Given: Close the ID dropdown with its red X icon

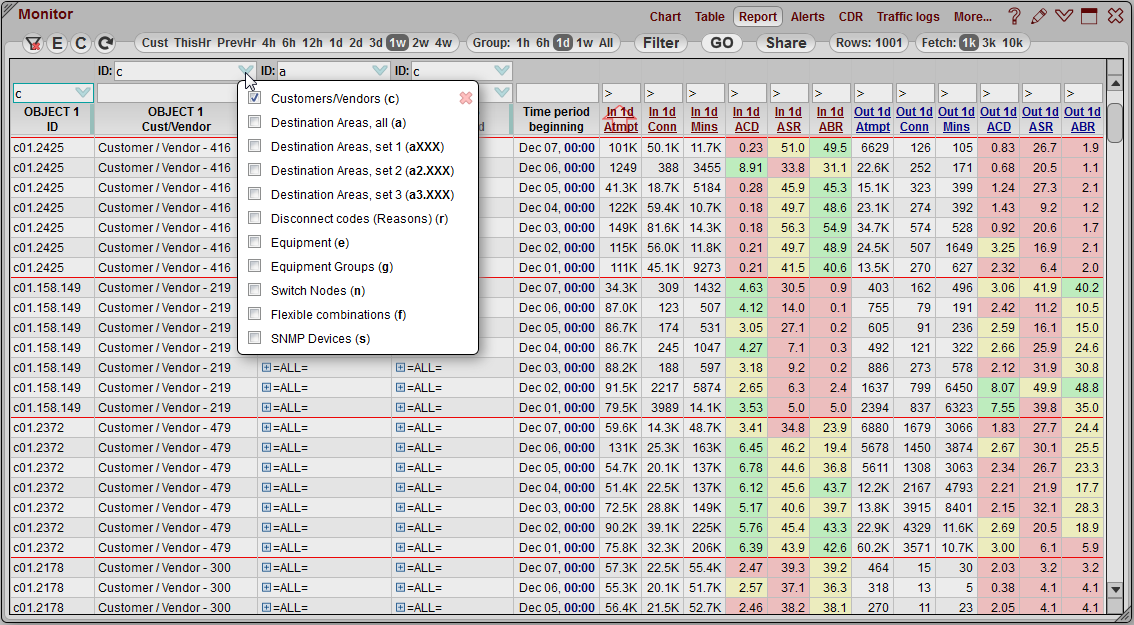Looking at the screenshot, I should coord(465,97).
